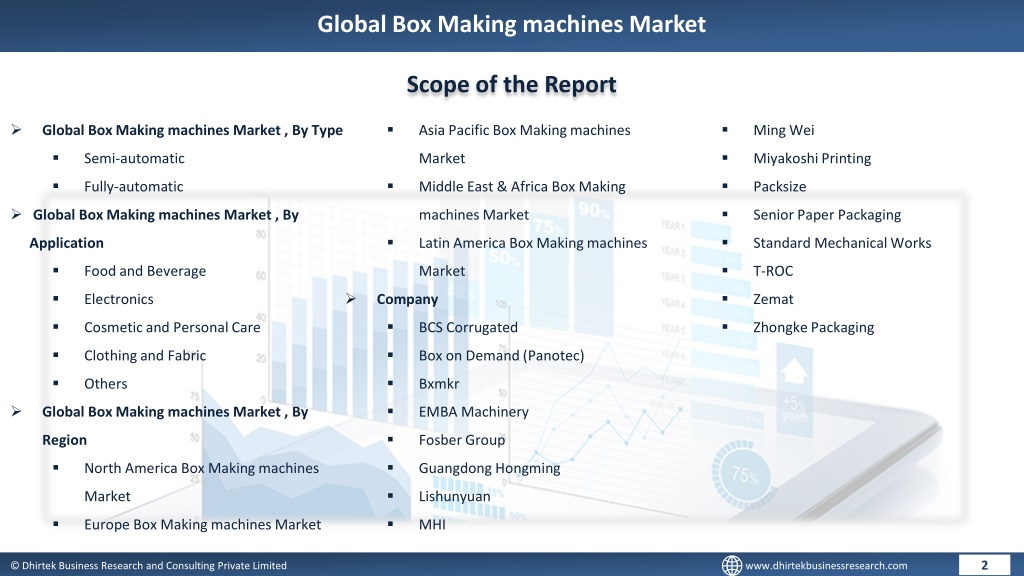Click the 'T-ROC' company entry
The width and height of the screenshot is (1024, 576).
pos(773,271)
